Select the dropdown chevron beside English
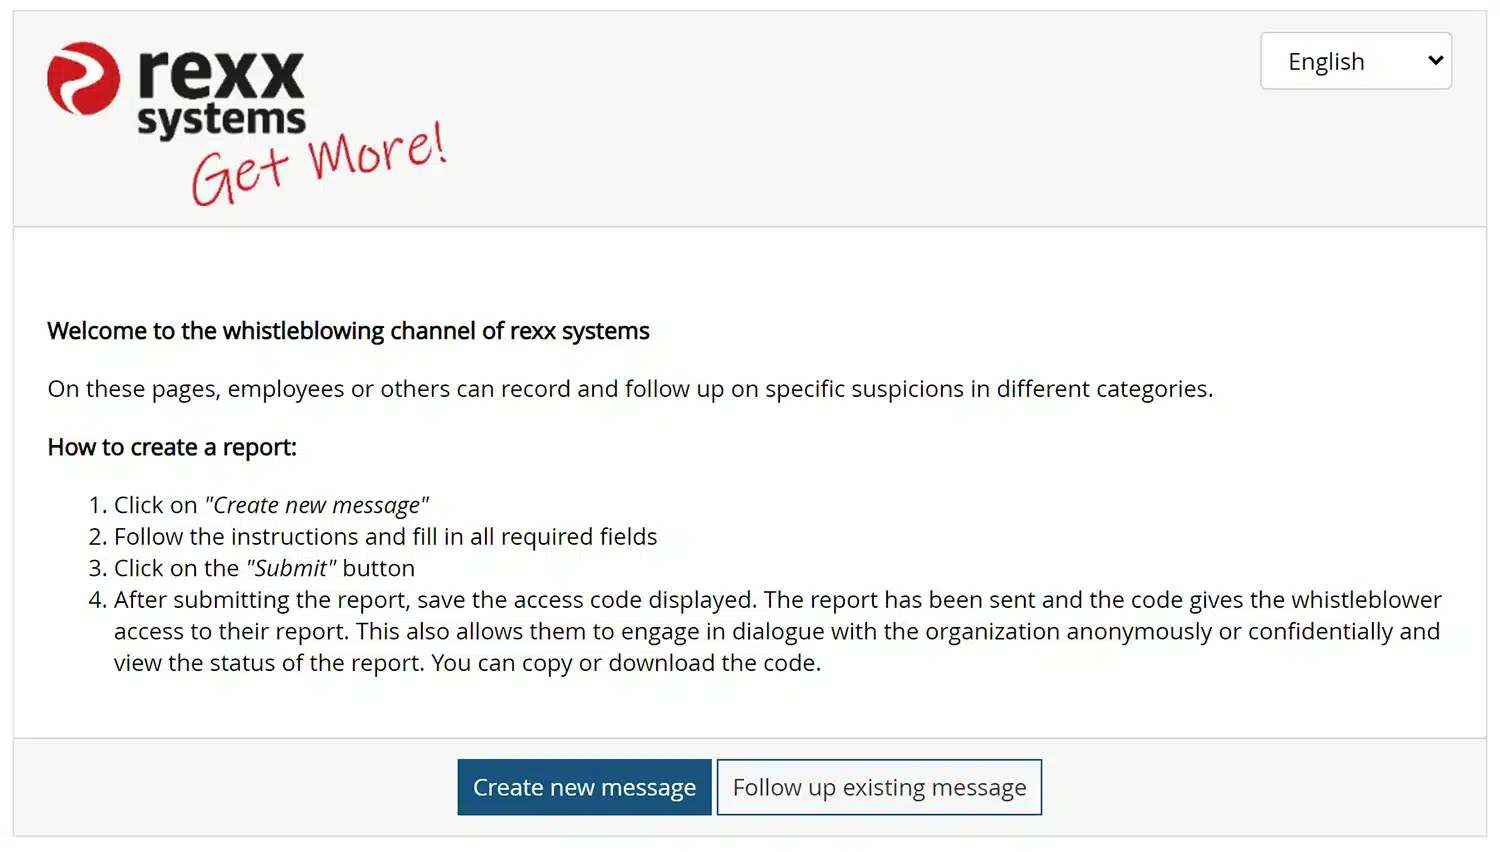The height and width of the screenshot is (852, 1500). (x=1434, y=60)
